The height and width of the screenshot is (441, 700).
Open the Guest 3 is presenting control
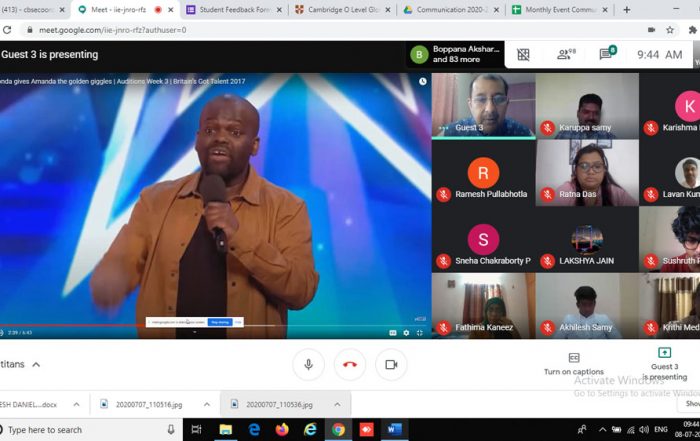[664, 364]
